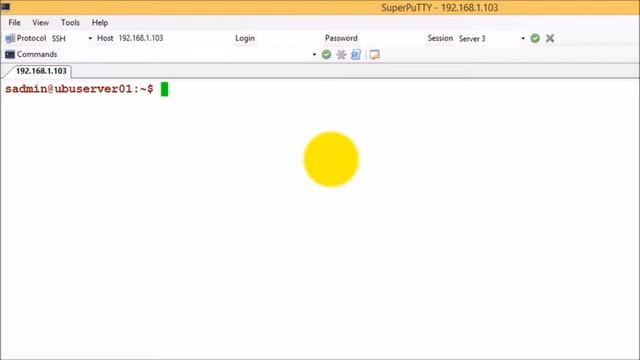Image resolution: width=640 pixels, height=360 pixels.
Task: Open the Help menu
Action: click(100, 22)
